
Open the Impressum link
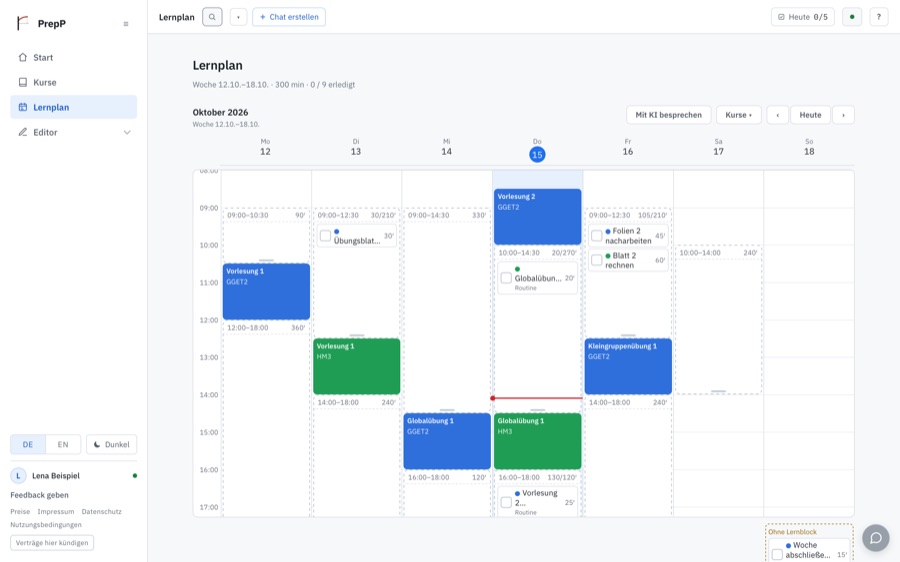(x=56, y=511)
